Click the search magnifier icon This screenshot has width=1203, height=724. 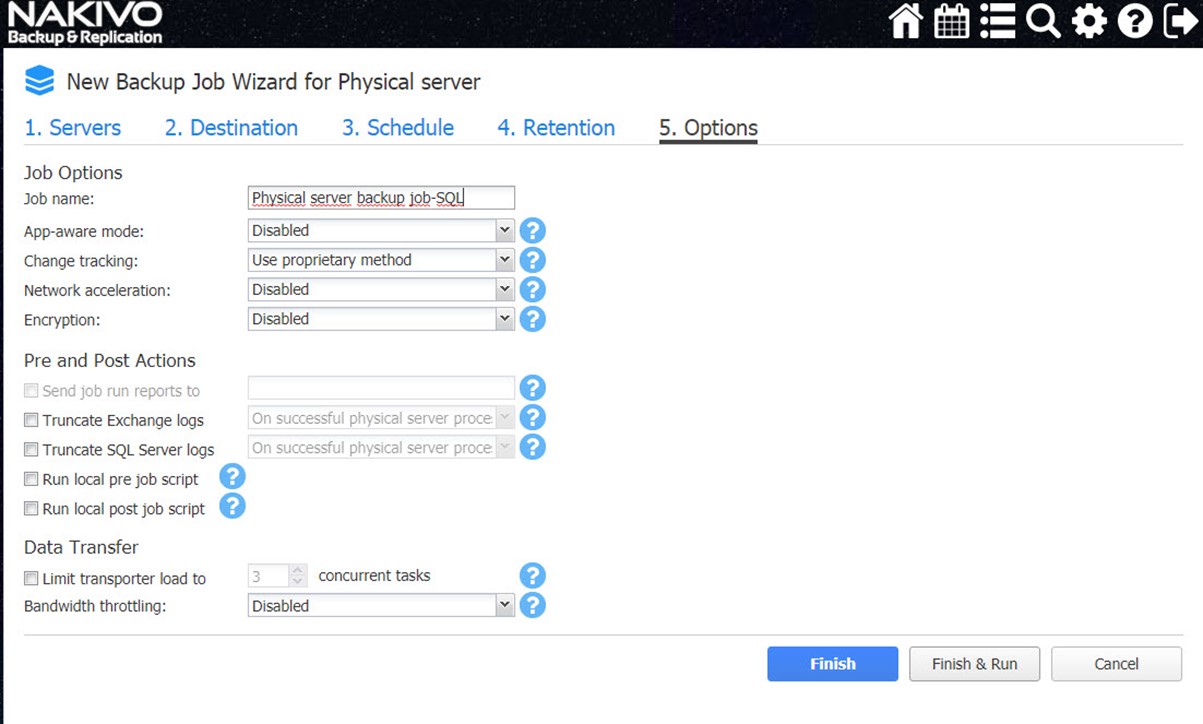[x=1043, y=22]
